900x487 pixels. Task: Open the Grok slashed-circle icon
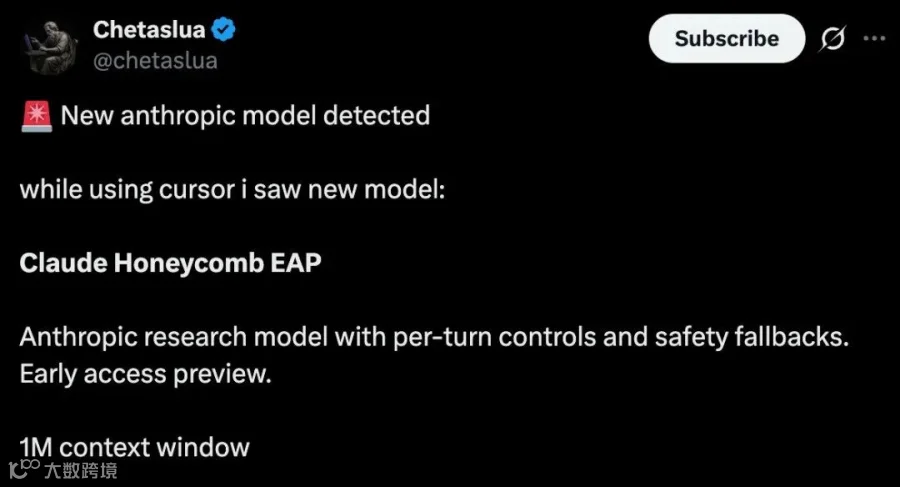pos(832,38)
